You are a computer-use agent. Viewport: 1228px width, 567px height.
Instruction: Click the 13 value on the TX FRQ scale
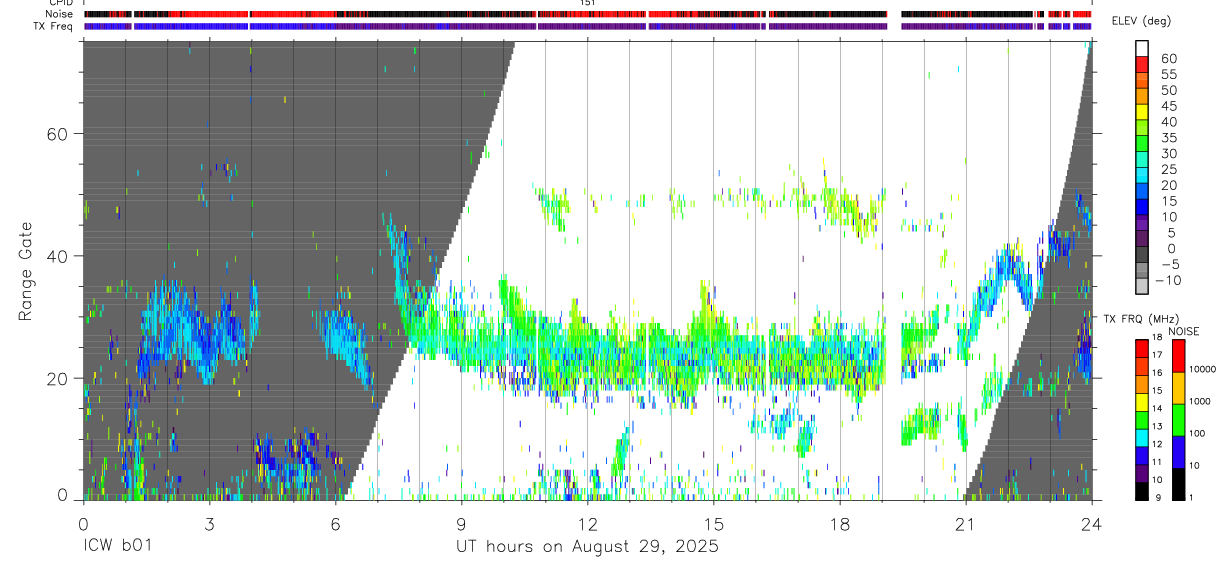[x=1156, y=427]
